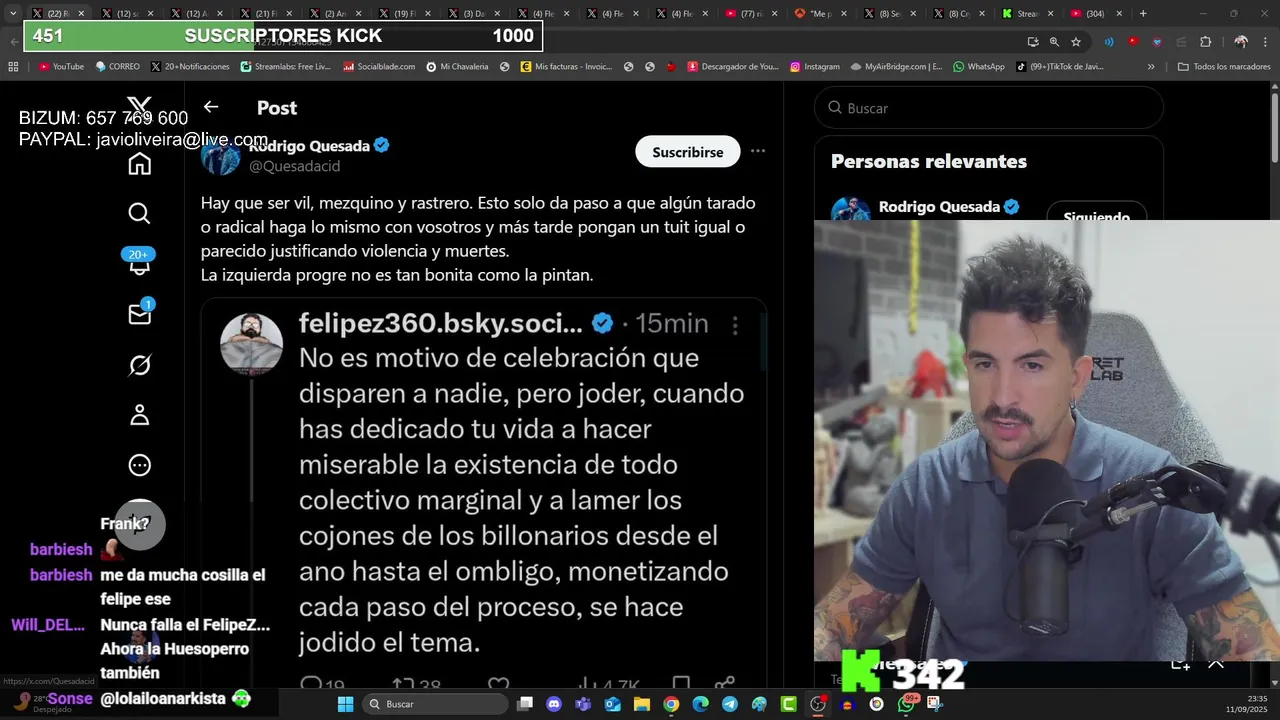Open MyAirBridge.com bookmark
This screenshot has width=1280, height=720.
tap(896, 66)
